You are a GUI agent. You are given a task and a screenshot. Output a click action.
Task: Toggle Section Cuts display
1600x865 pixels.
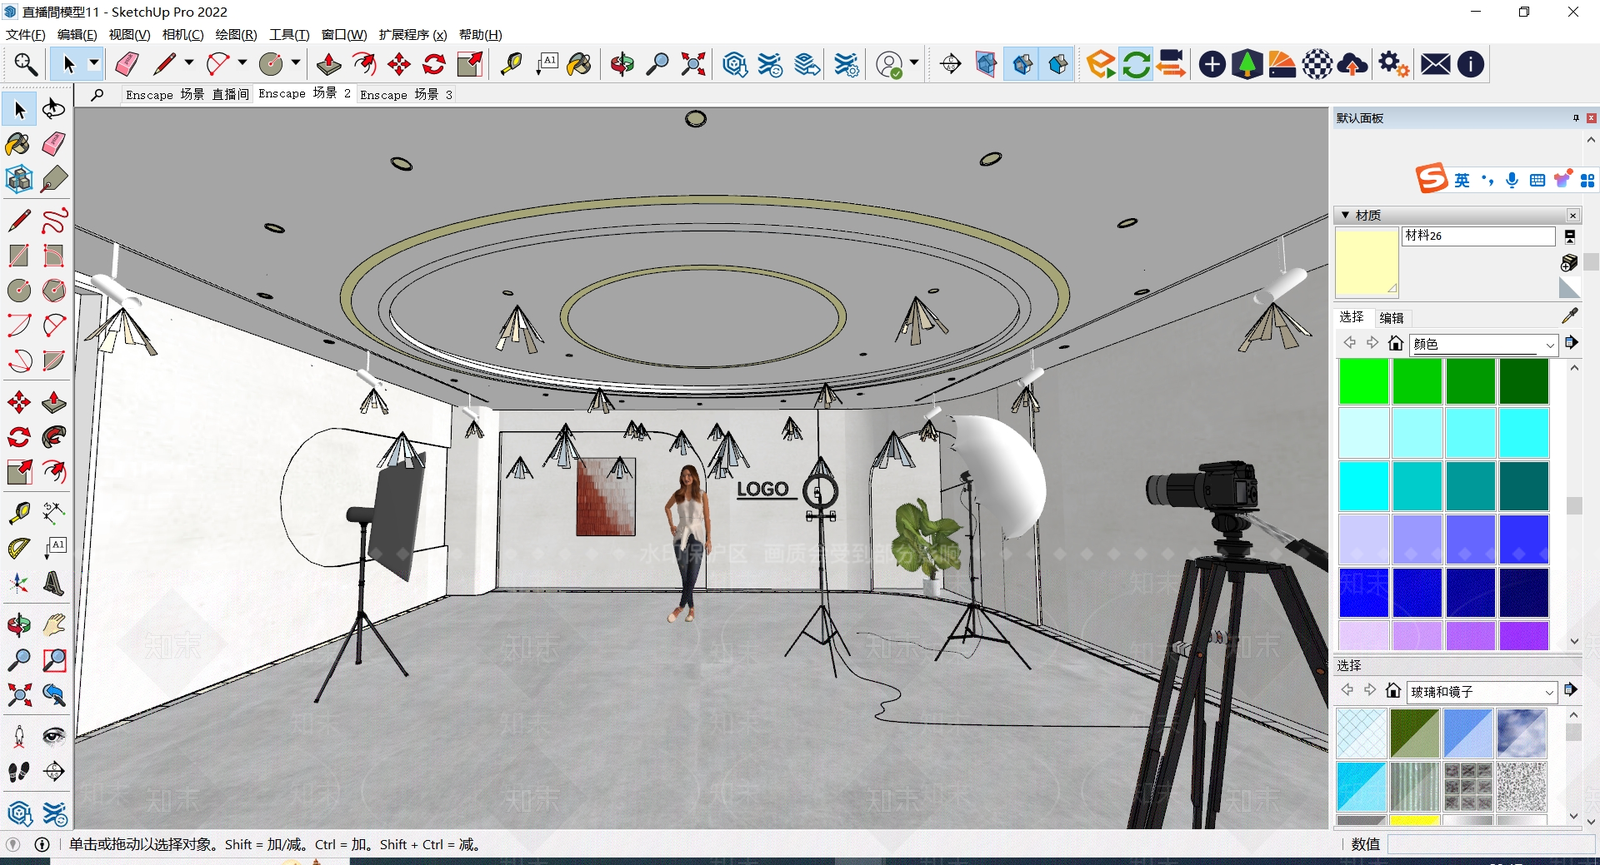[x=1022, y=64]
